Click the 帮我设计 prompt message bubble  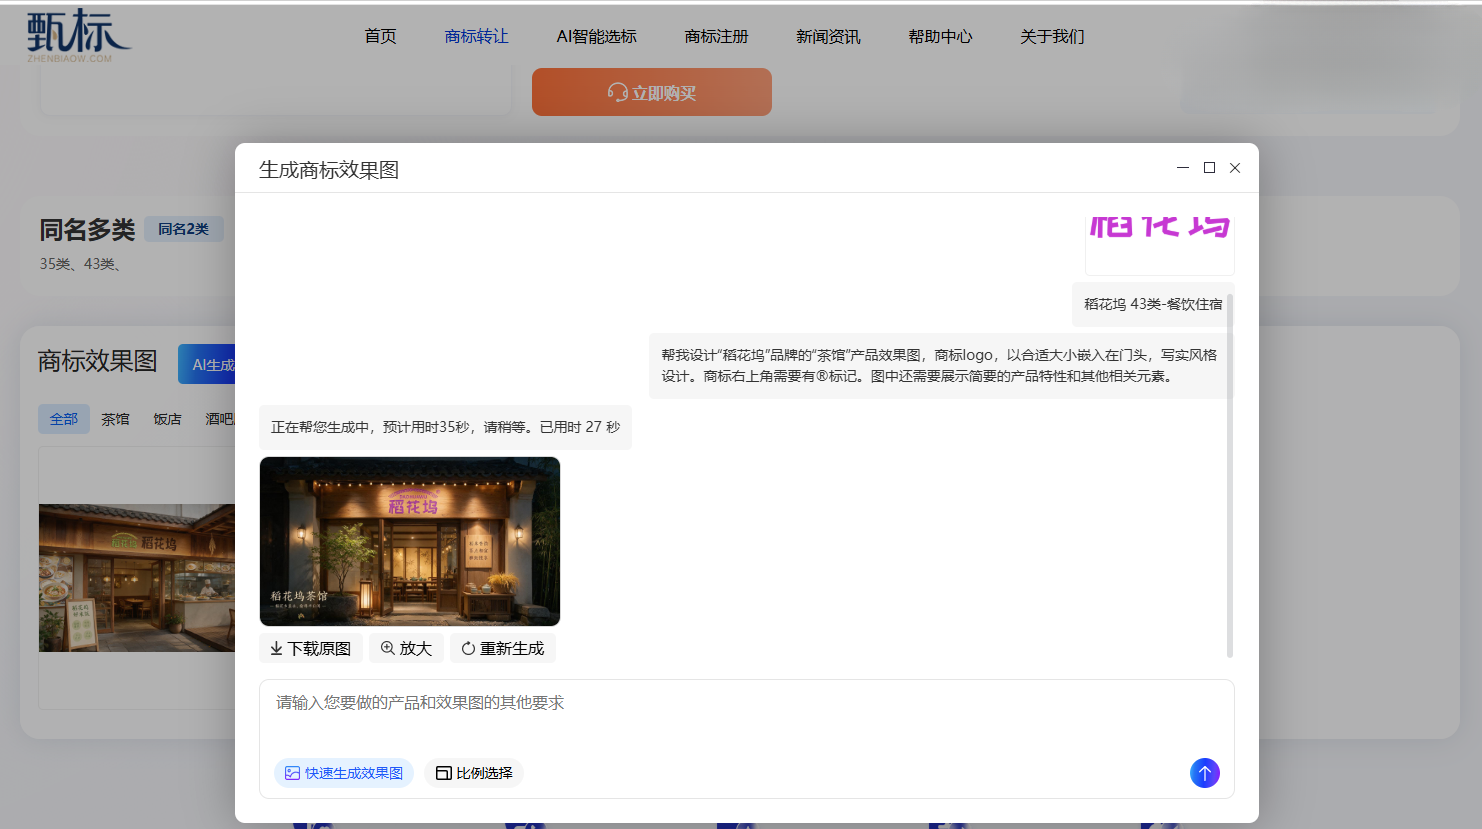click(x=940, y=366)
